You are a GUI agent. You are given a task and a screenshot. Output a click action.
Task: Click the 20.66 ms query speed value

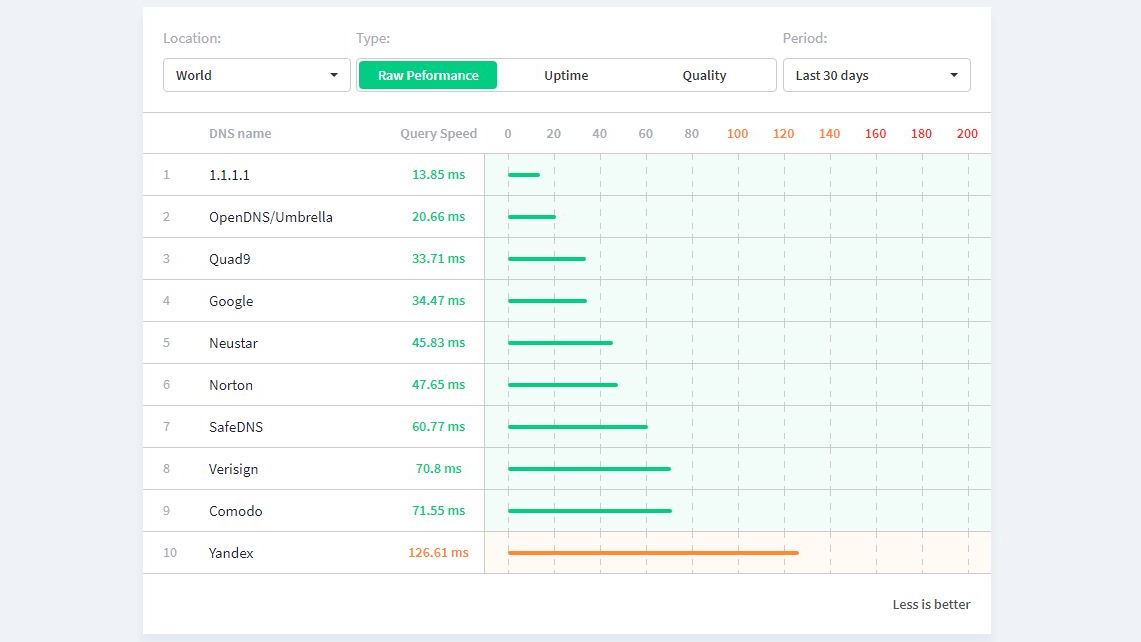coord(439,217)
